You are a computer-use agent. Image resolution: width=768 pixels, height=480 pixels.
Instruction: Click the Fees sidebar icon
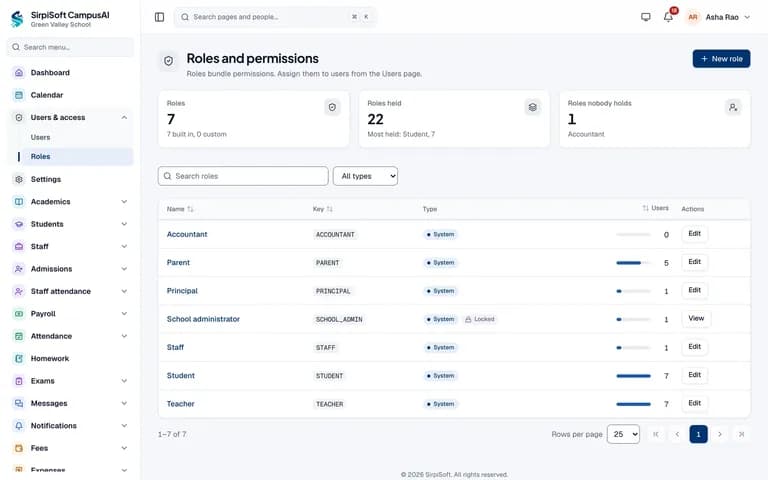pos(19,448)
